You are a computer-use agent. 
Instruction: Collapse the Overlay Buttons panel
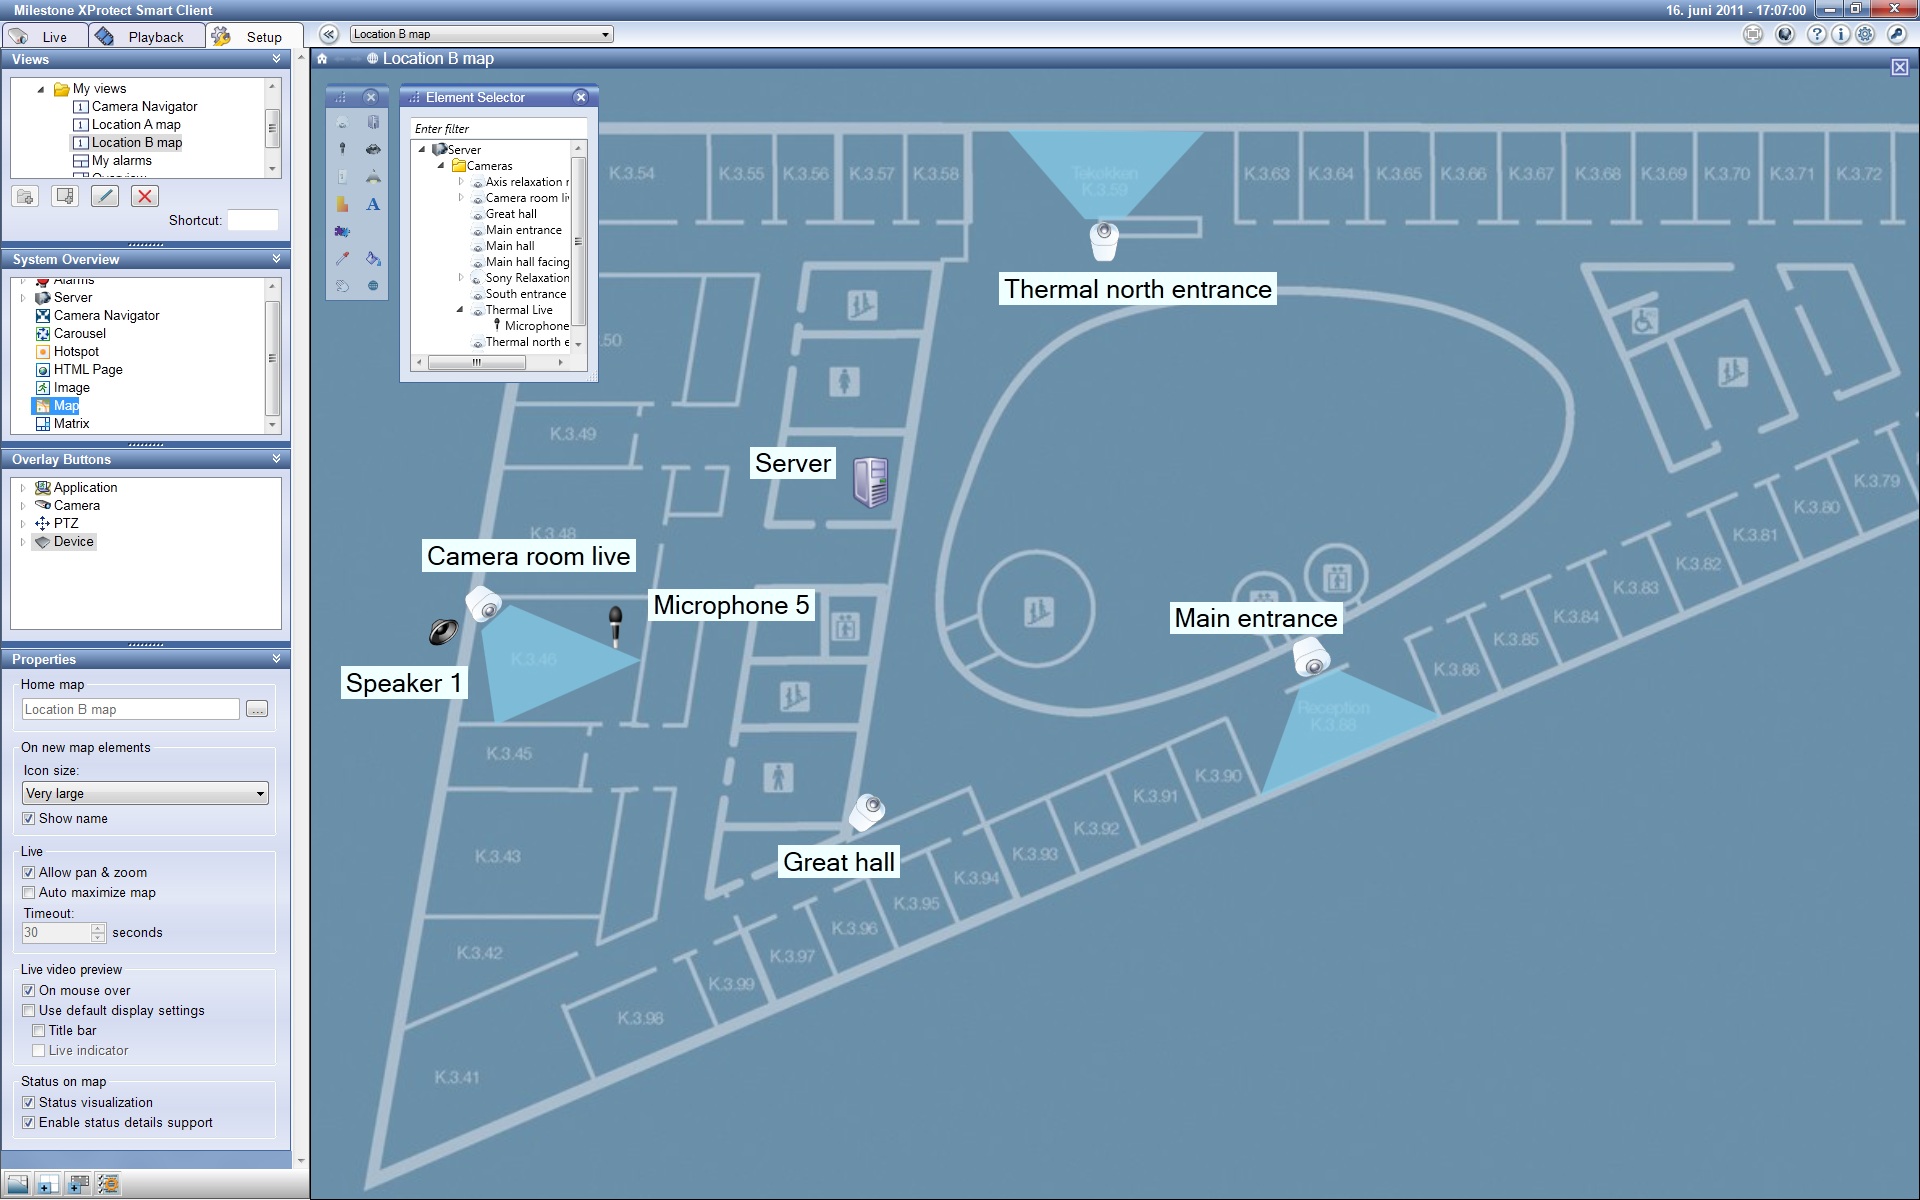(x=276, y=459)
